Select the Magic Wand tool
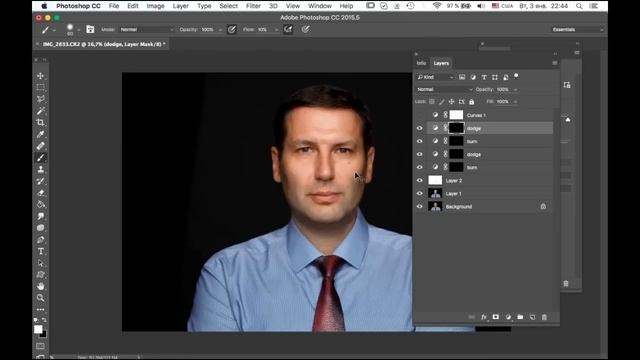Image resolution: width=640 pixels, height=360 pixels. coord(40,111)
